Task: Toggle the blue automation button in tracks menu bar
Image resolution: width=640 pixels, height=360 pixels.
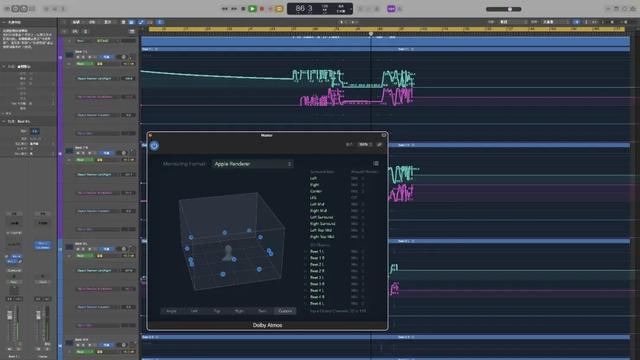Action: coord(141,22)
